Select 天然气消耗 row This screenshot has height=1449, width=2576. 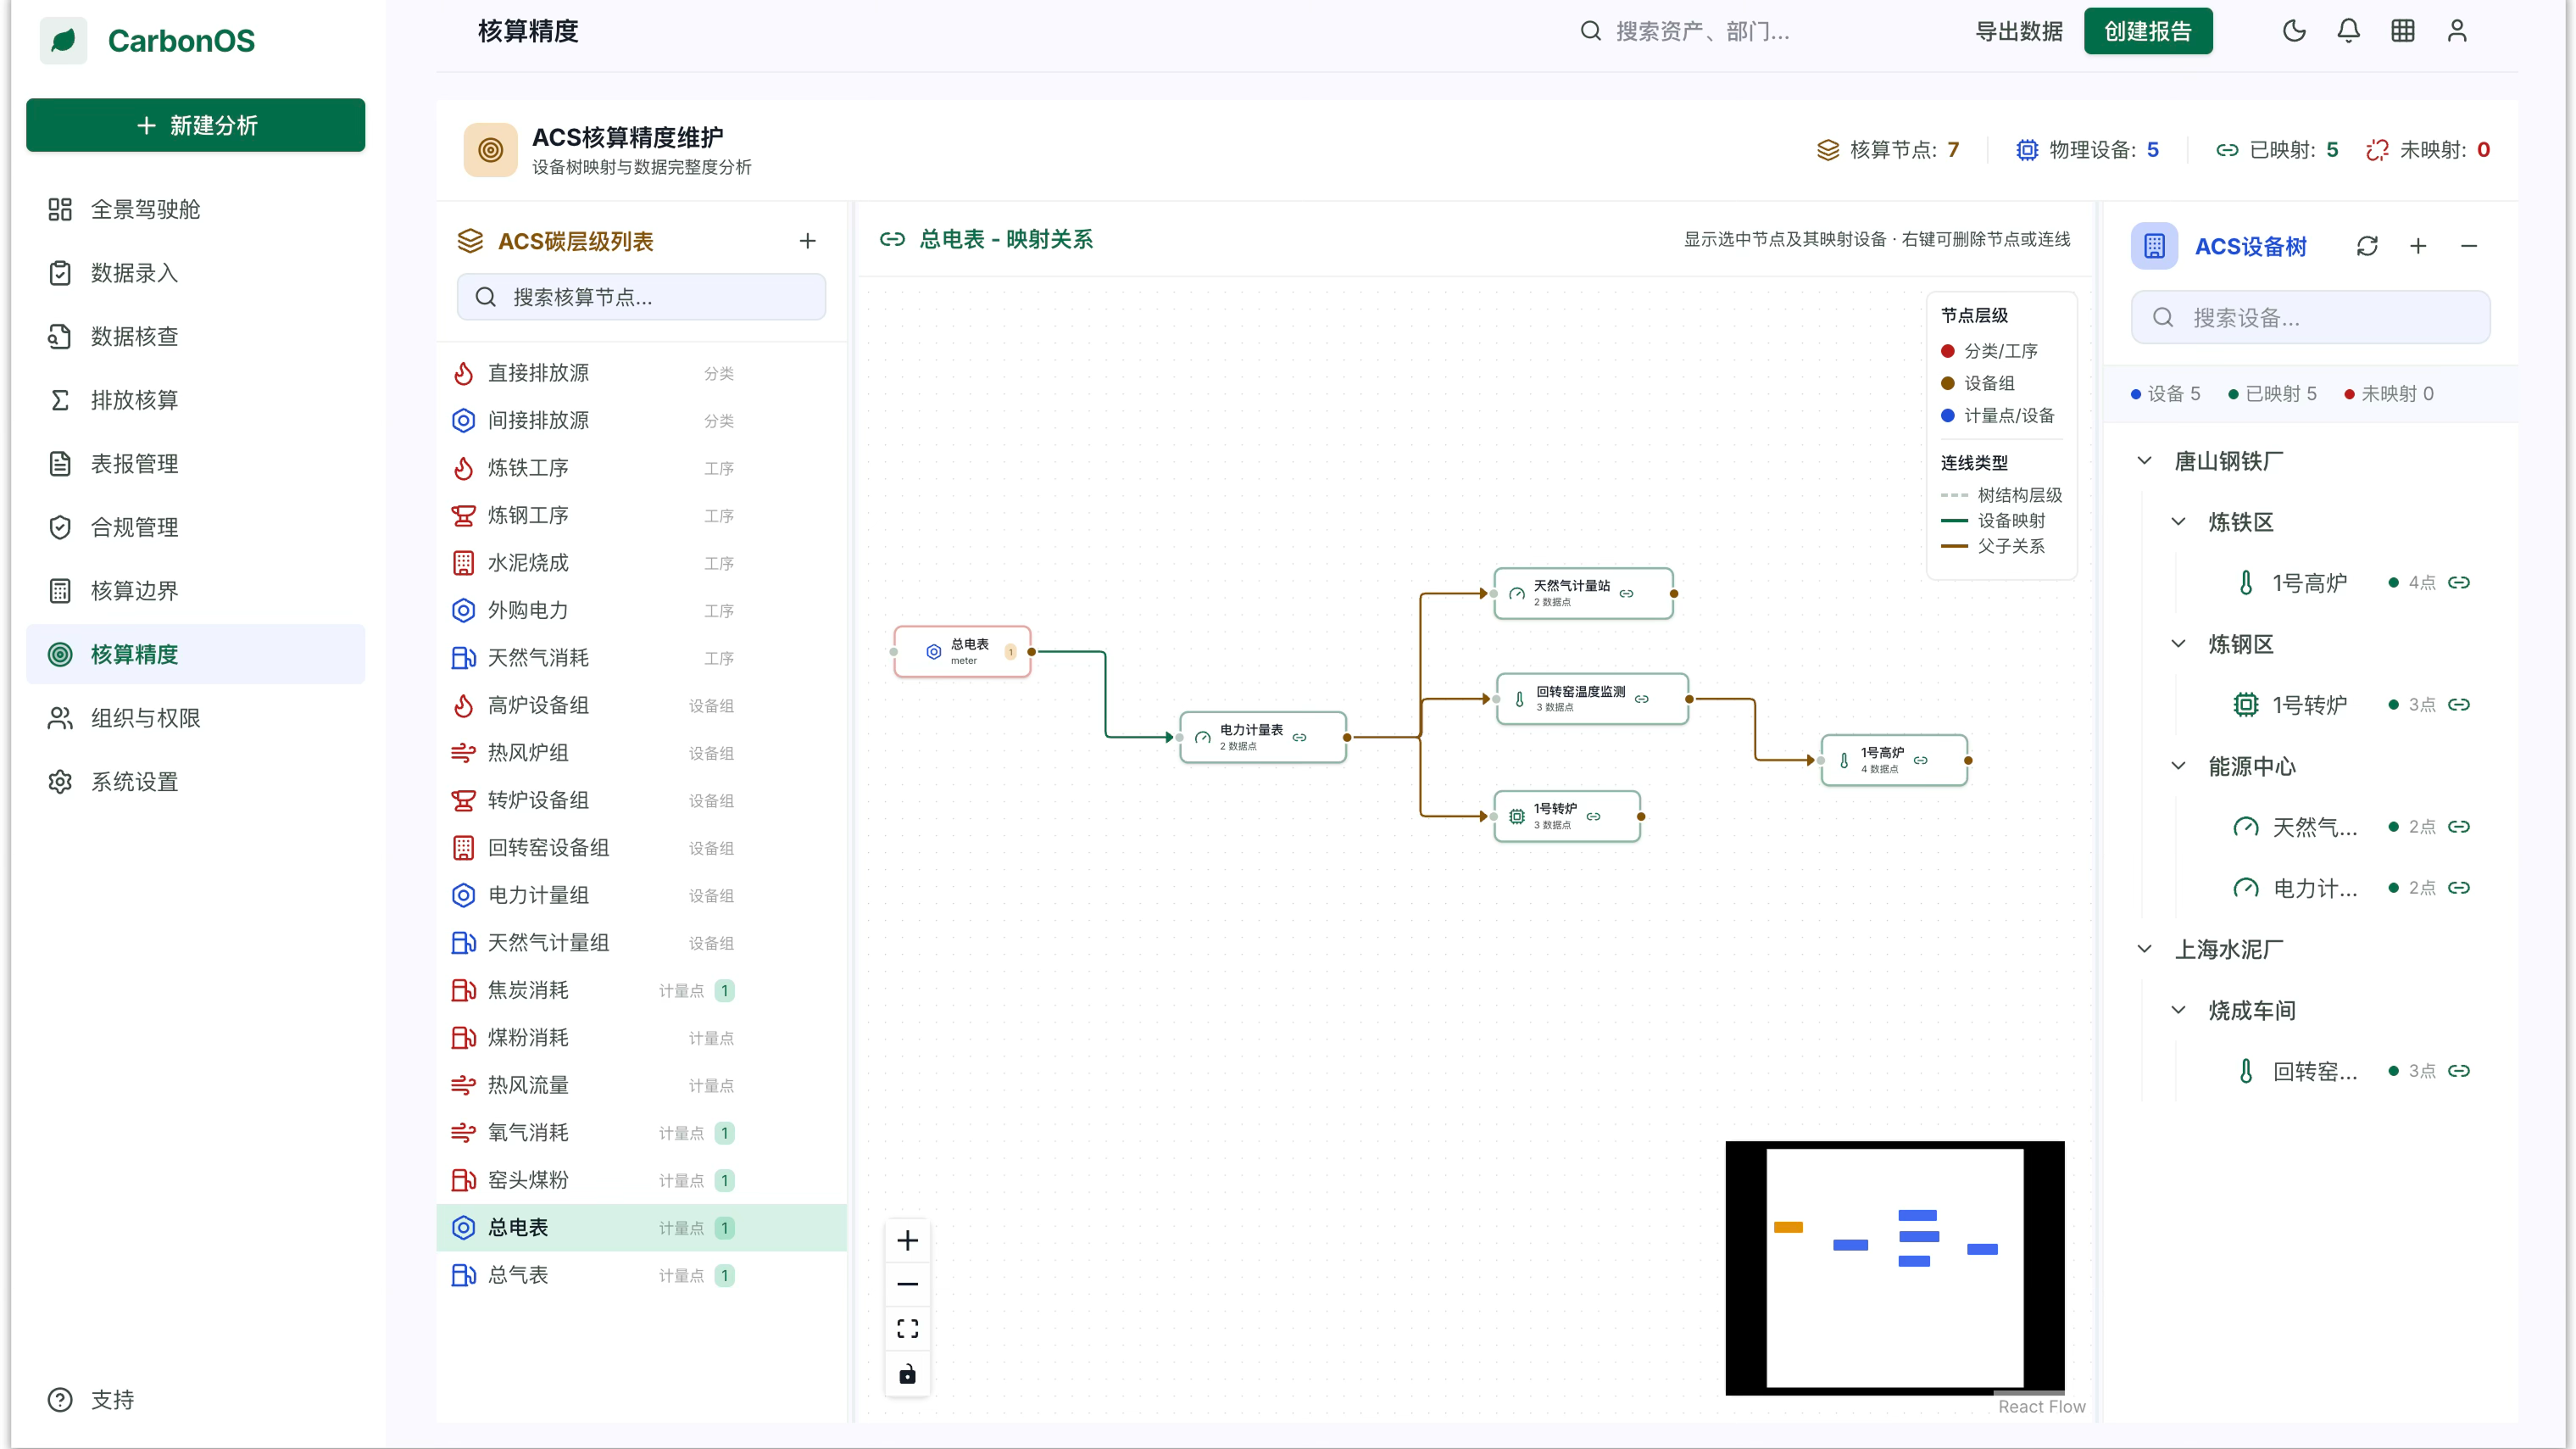click(641, 658)
